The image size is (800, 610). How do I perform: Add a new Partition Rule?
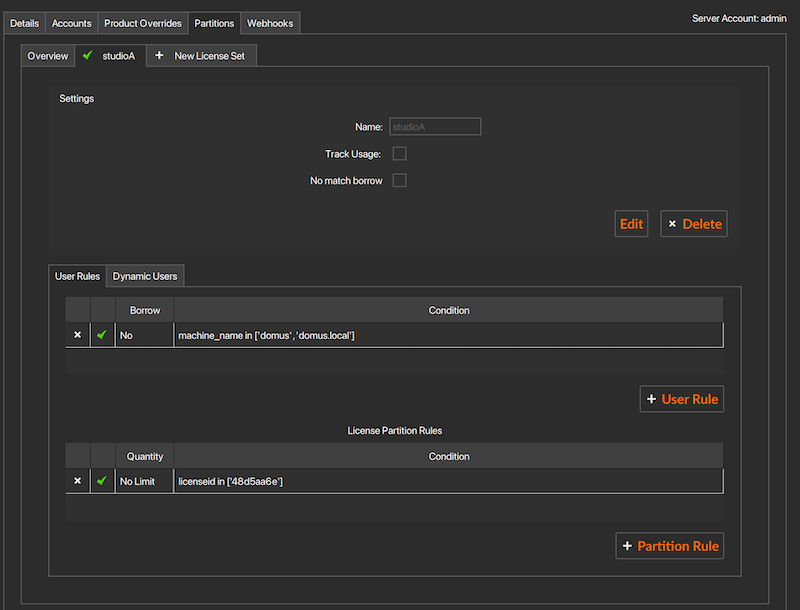tap(669, 546)
